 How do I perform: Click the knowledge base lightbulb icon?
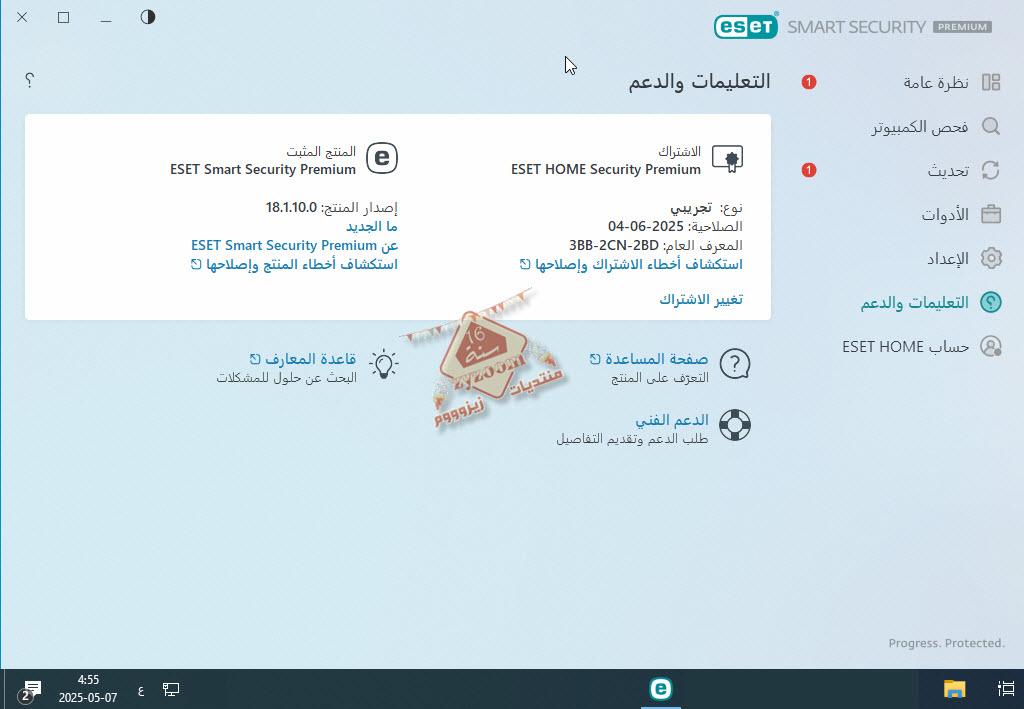tap(384, 364)
